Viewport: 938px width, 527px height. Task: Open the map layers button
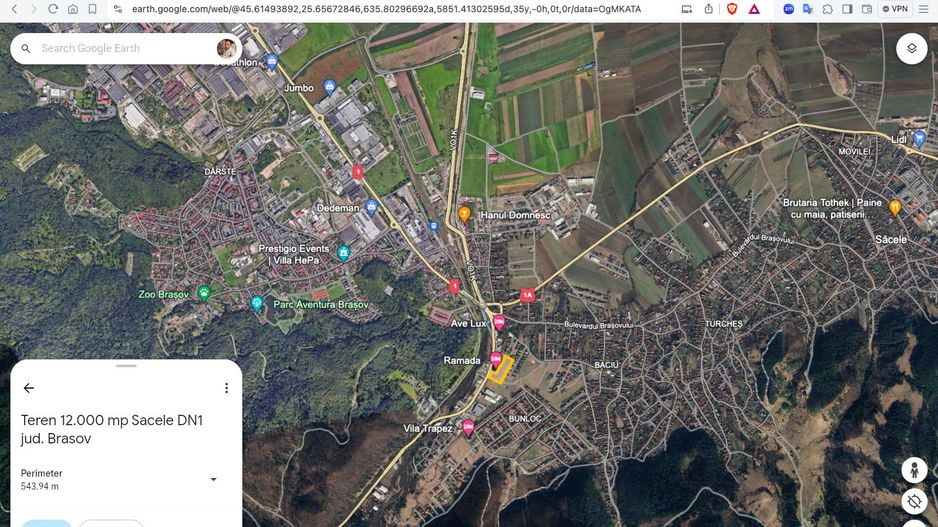click(911, 48)
